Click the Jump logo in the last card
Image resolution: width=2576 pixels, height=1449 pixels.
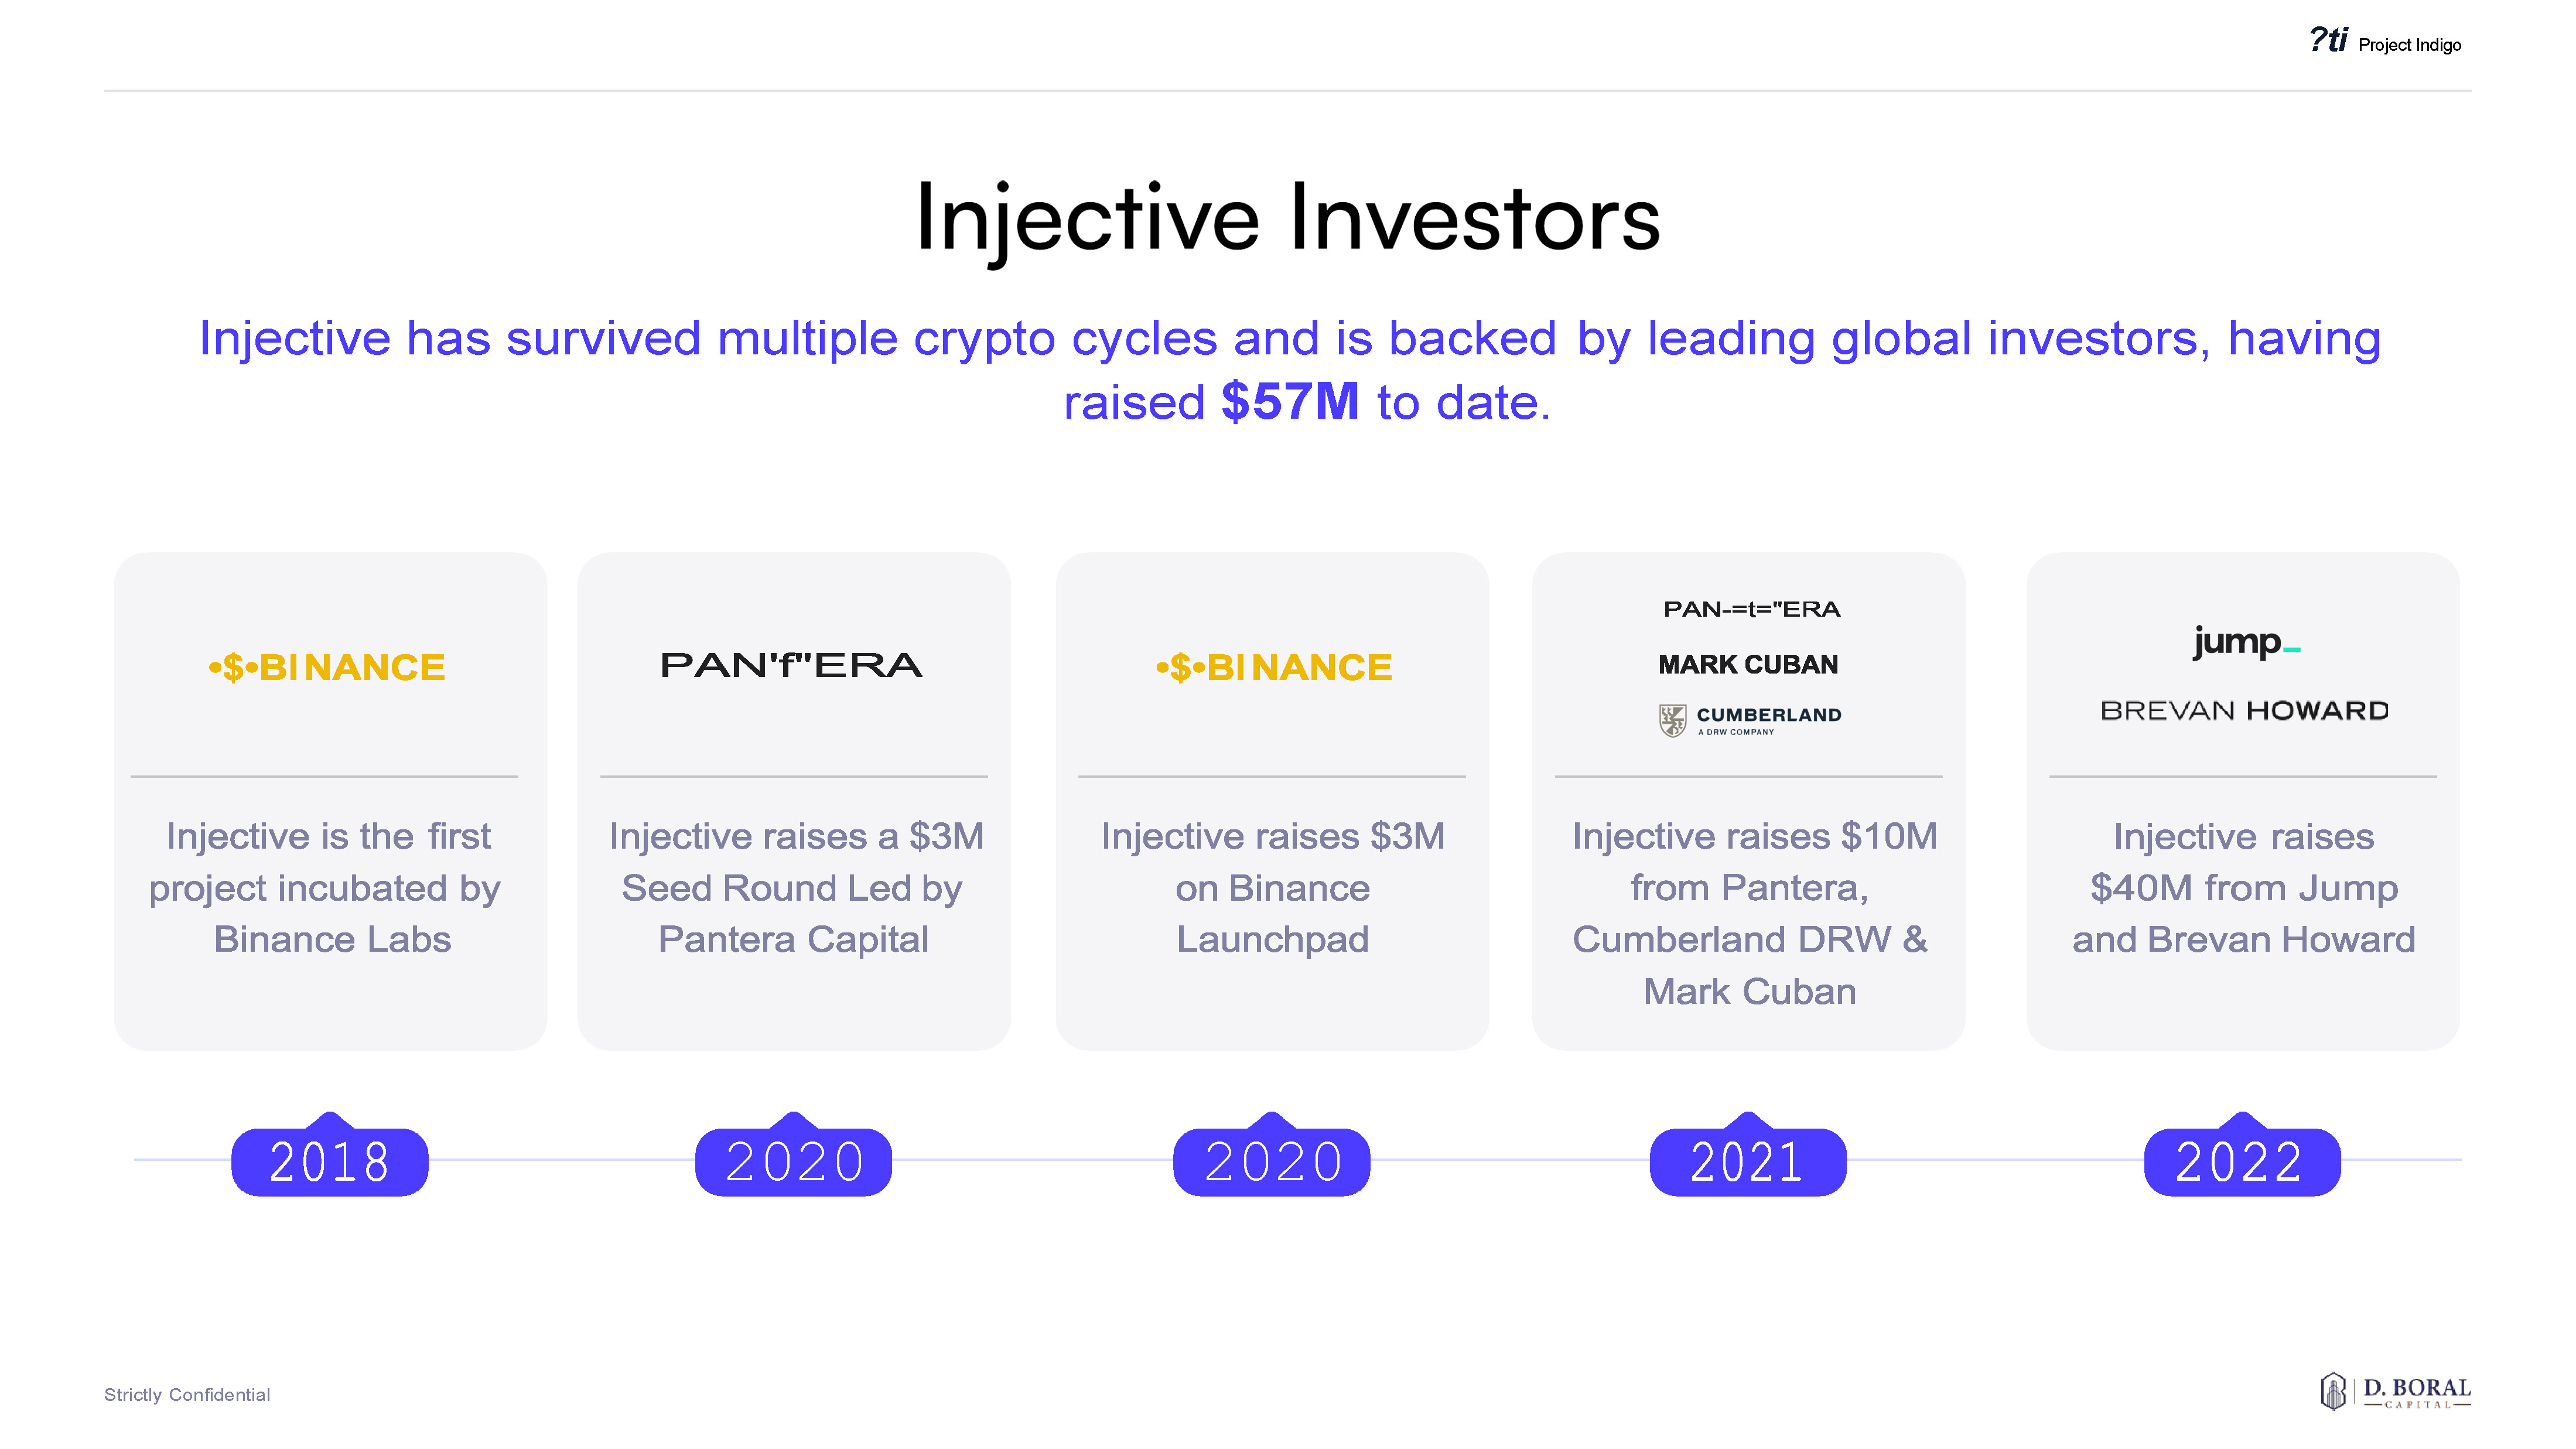pos(2245,642)
